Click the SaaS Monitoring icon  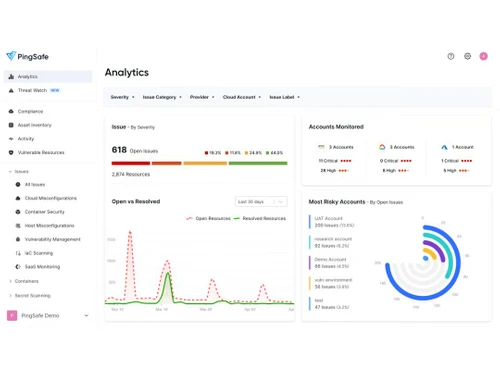pyautogui.click(x=18, y=267)
